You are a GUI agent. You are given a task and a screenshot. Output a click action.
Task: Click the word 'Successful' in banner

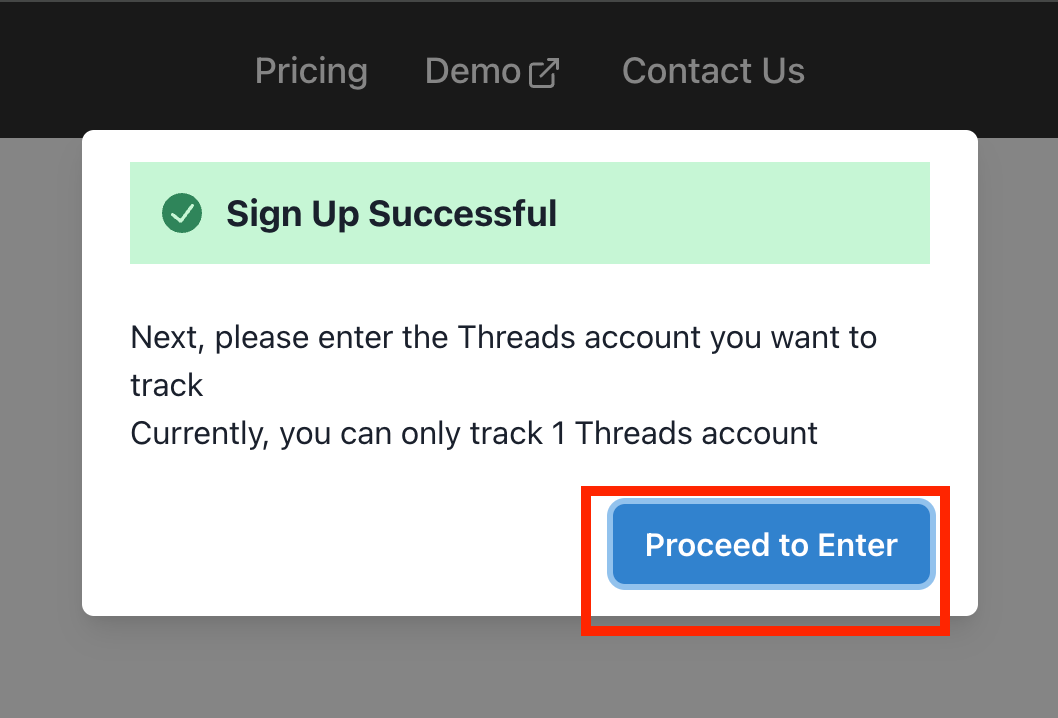point(463,214)
